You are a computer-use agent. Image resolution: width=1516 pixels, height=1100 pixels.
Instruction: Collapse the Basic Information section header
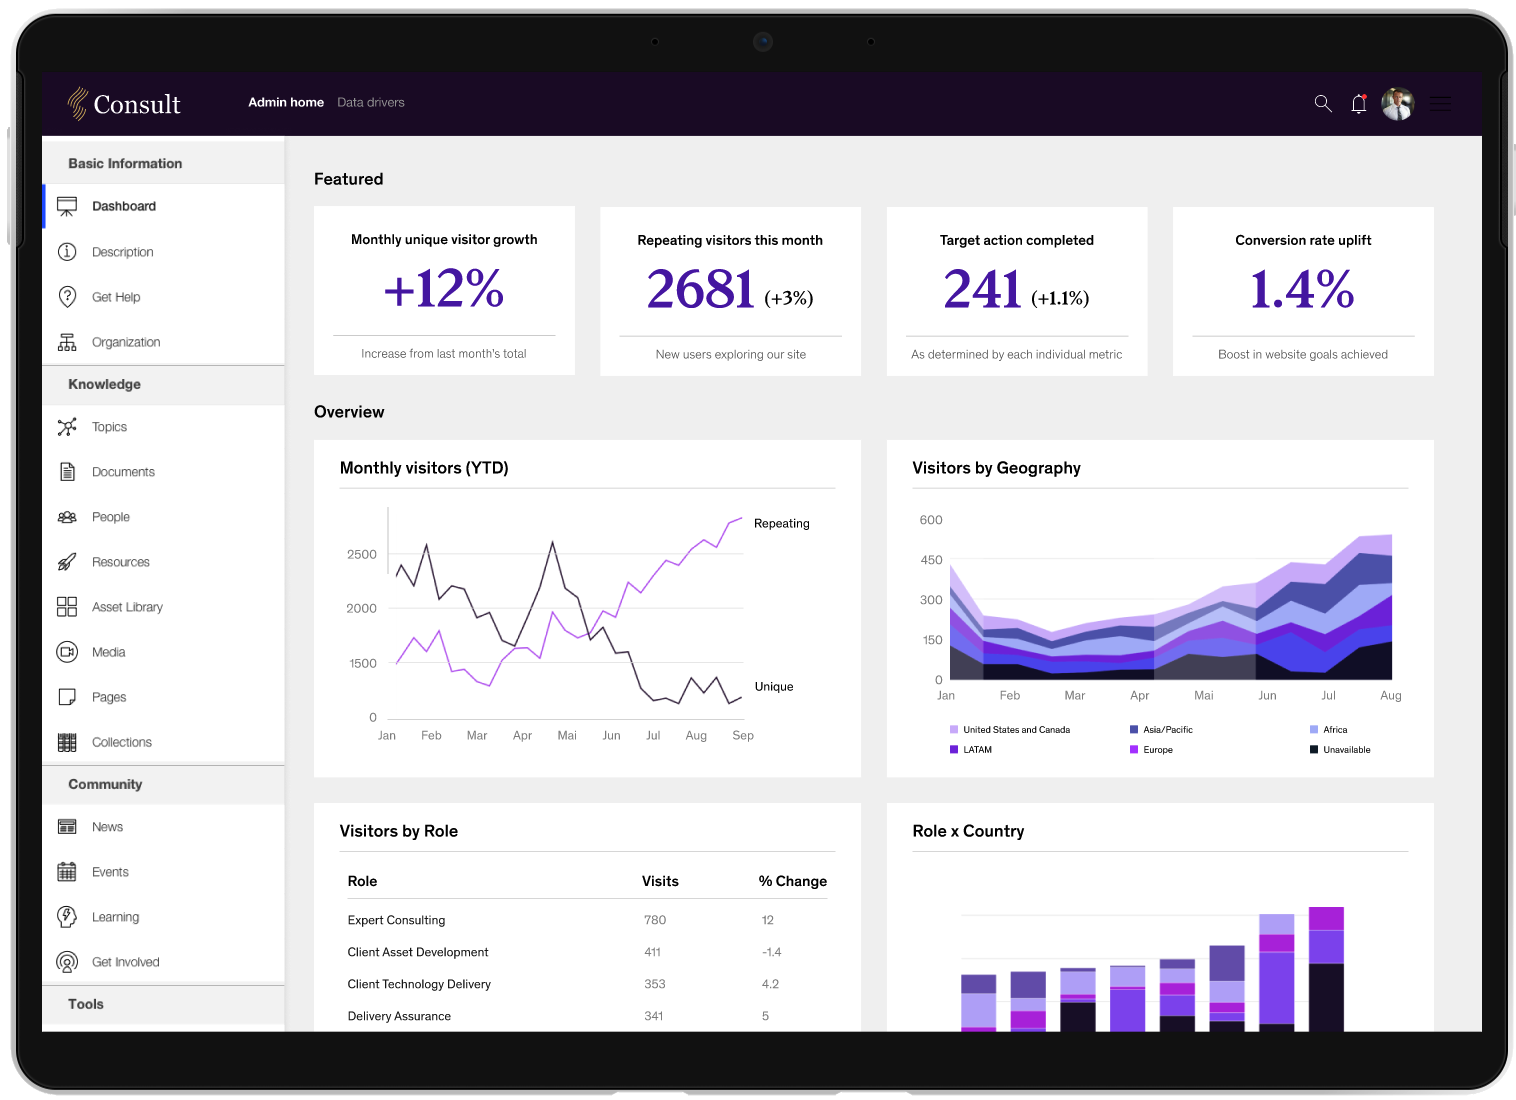pyautogui.click(x=163, y=163)
